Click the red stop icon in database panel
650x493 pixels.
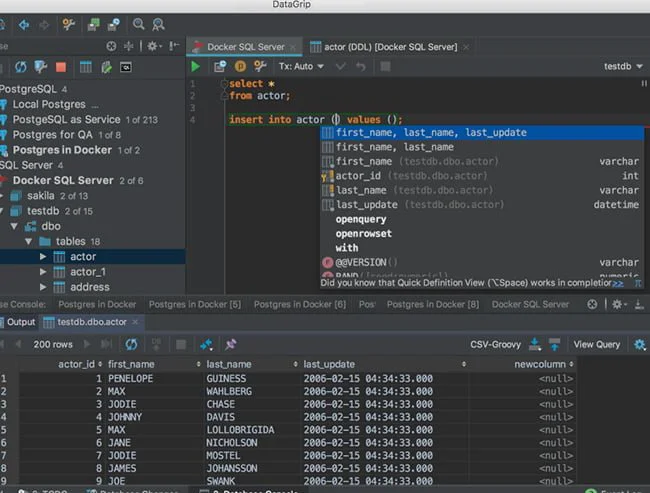tap(61, 67)
